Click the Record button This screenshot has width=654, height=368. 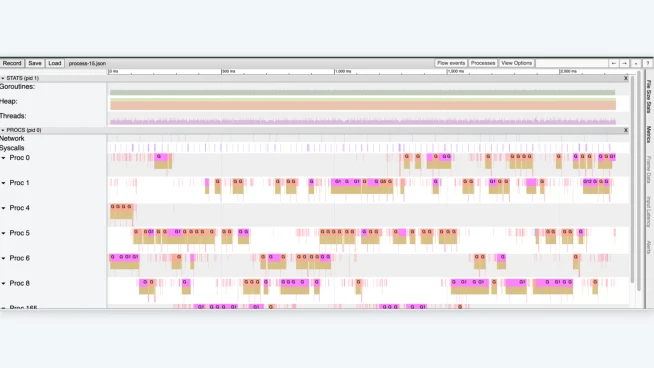tap(12, 63)
